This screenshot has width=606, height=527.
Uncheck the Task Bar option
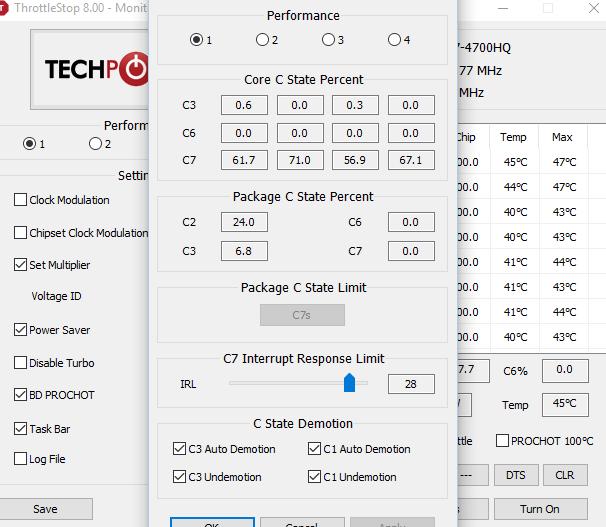pyautogui.click(x=20, y=428)
